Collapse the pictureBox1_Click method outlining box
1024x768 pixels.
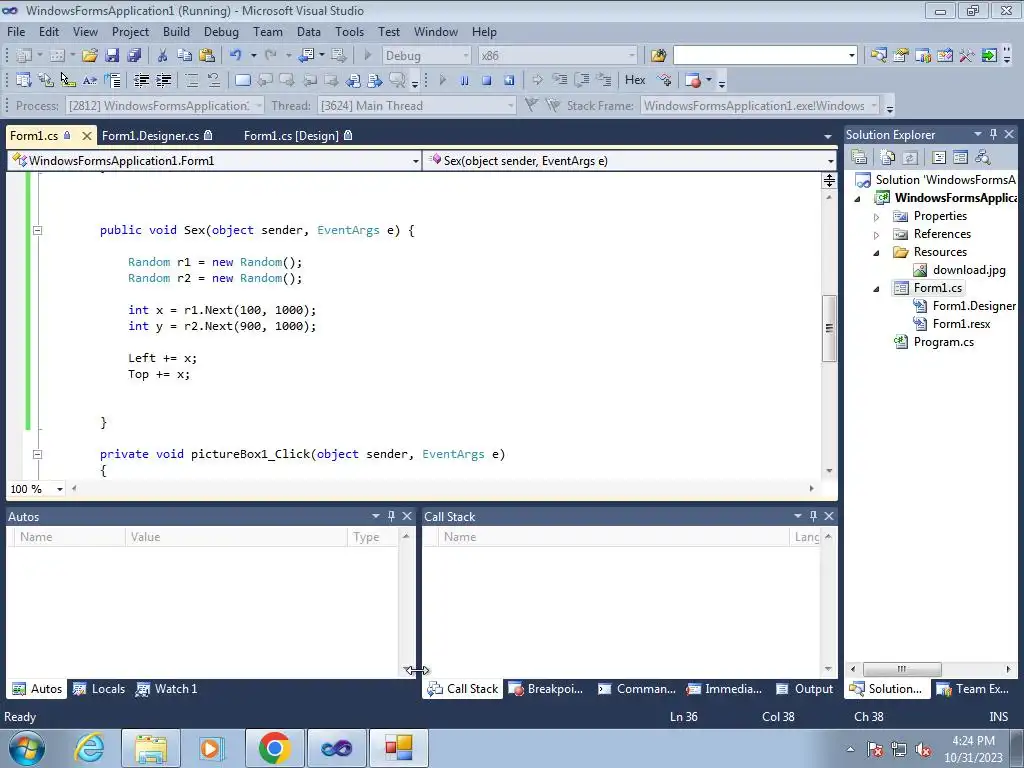(37, 454)
